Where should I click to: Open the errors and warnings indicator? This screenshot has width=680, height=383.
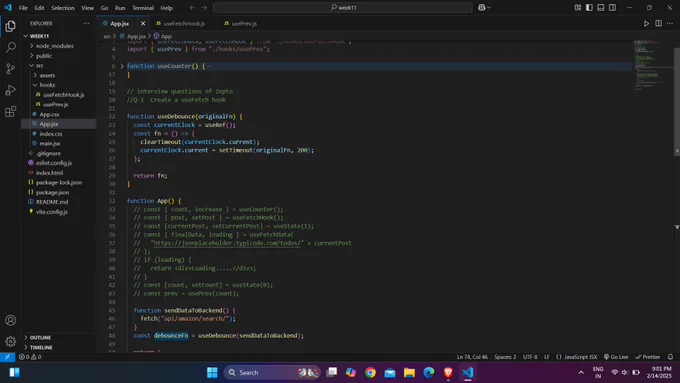click(30, 357)
